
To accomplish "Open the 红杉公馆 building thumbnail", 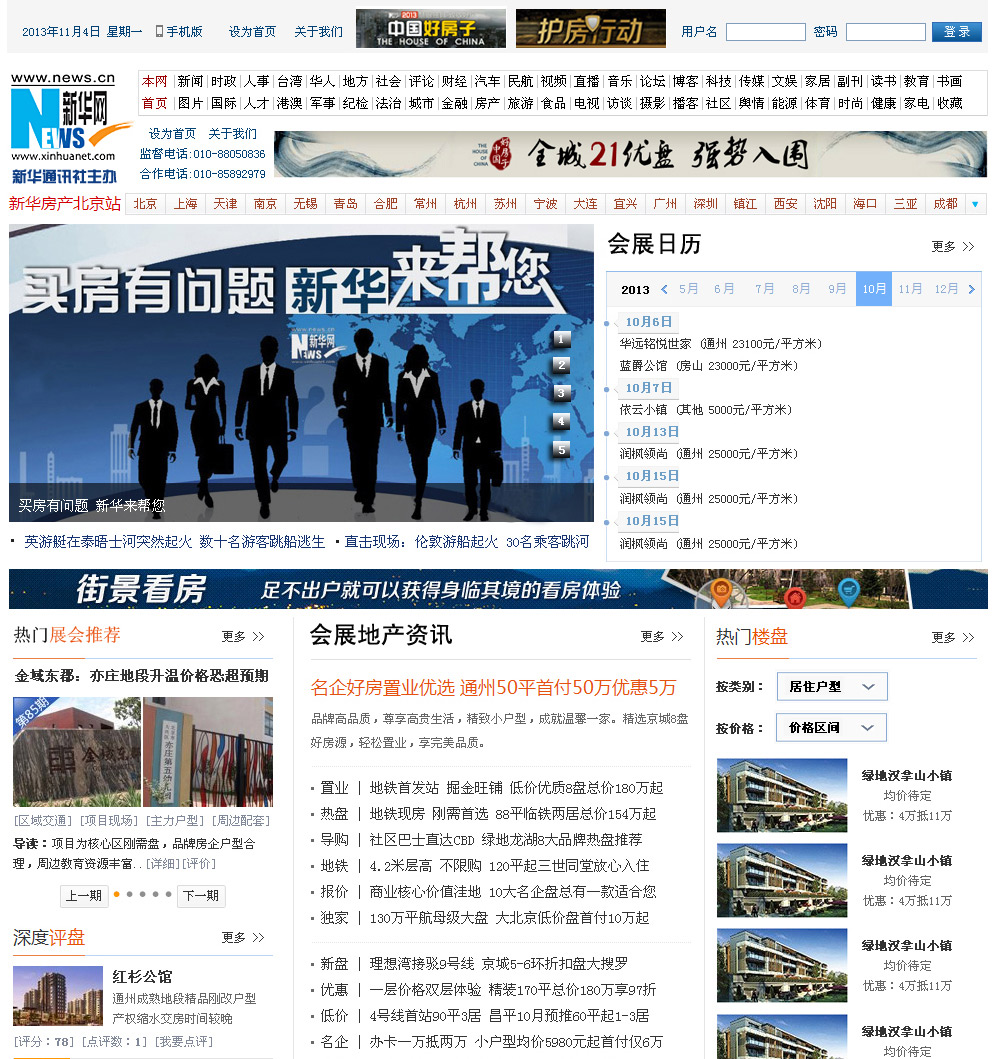I will (58, 995).
